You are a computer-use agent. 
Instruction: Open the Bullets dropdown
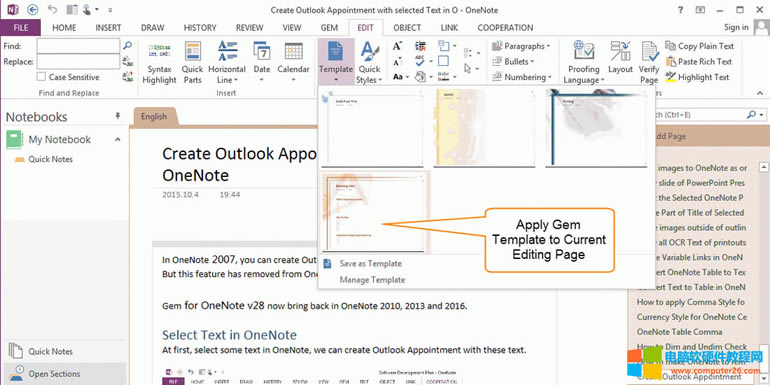click(513, 61)
